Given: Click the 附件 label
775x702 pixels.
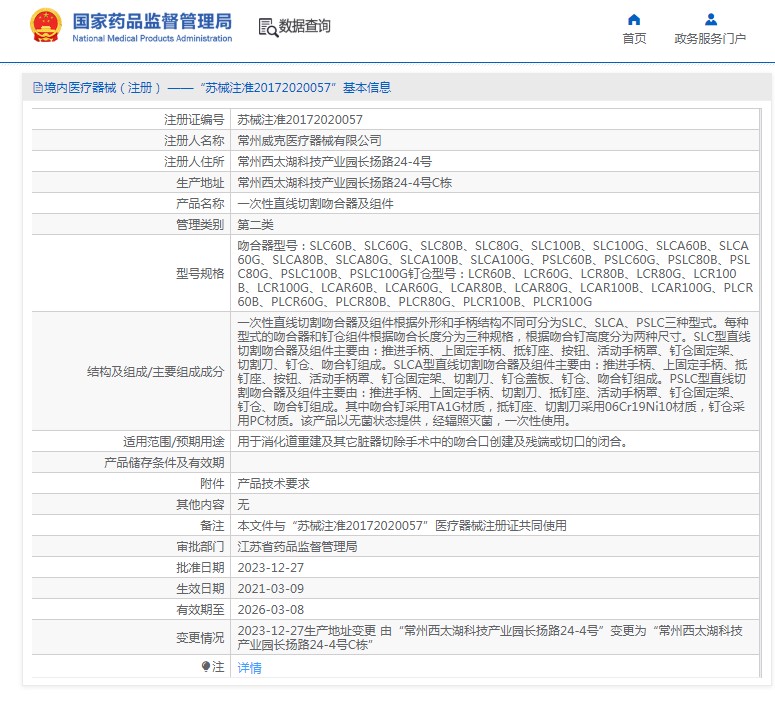Looking at the screenshot, I should 212,483.
